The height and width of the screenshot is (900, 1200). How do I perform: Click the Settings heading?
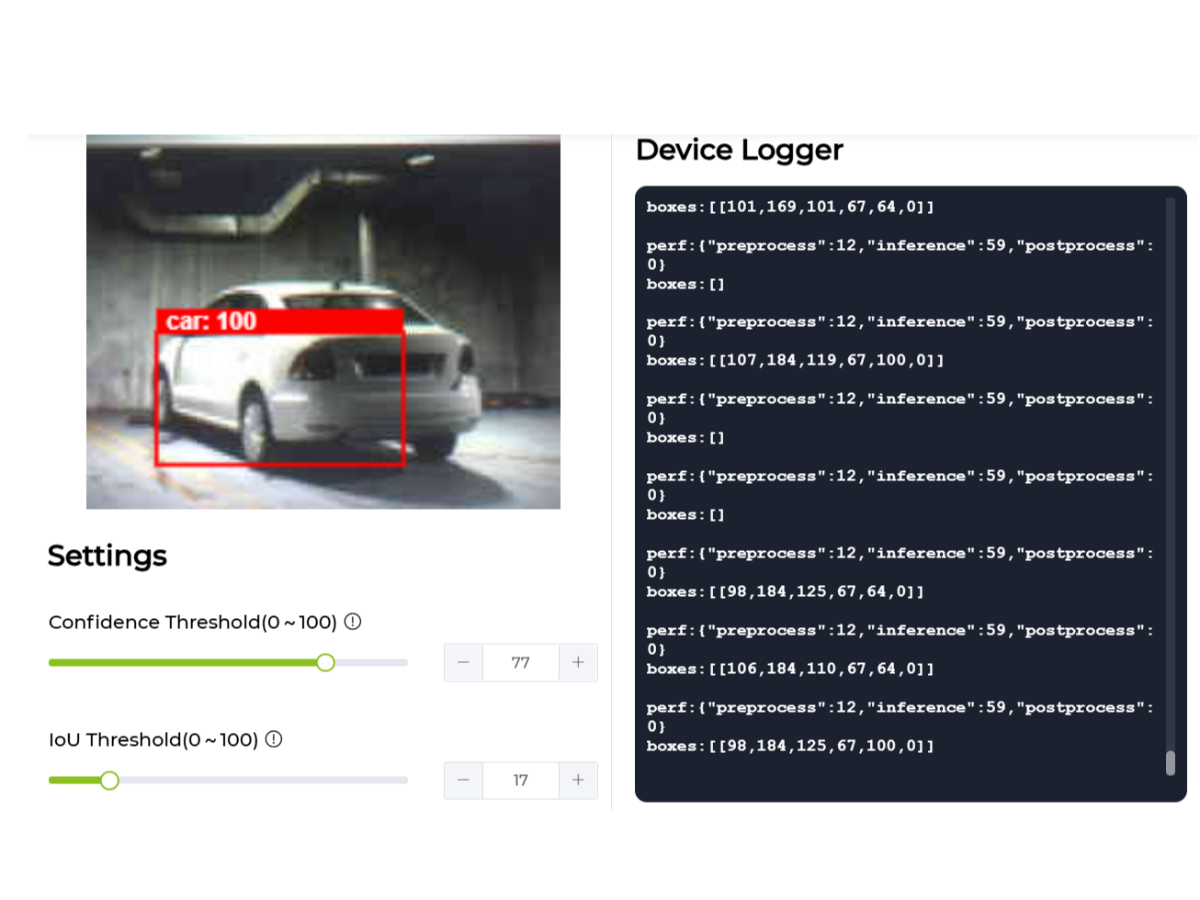tap(107, 556)
